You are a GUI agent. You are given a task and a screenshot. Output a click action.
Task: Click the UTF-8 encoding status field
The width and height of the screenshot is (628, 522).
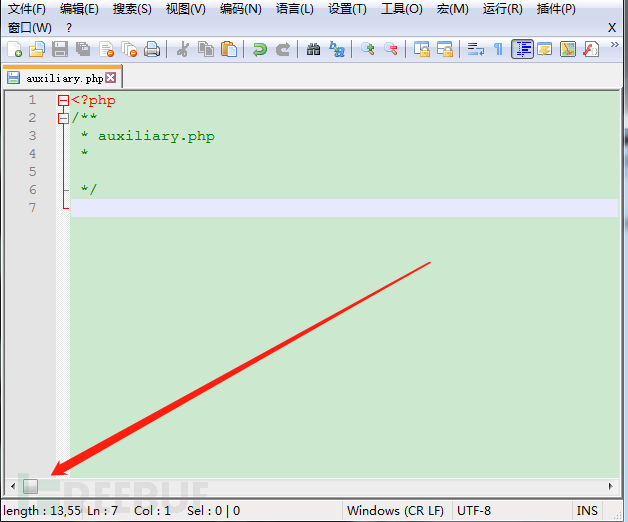(x=474, y=510)
